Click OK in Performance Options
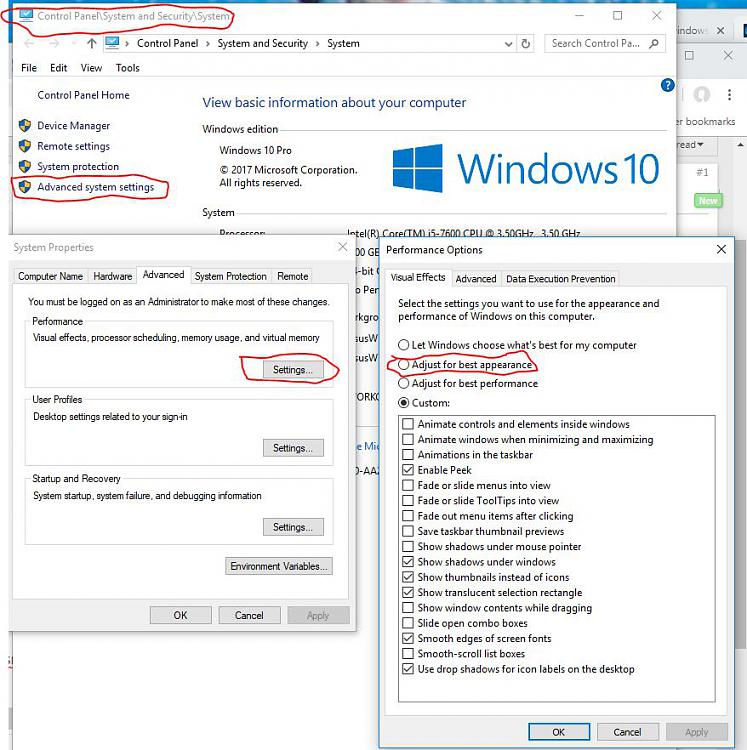 559,732
